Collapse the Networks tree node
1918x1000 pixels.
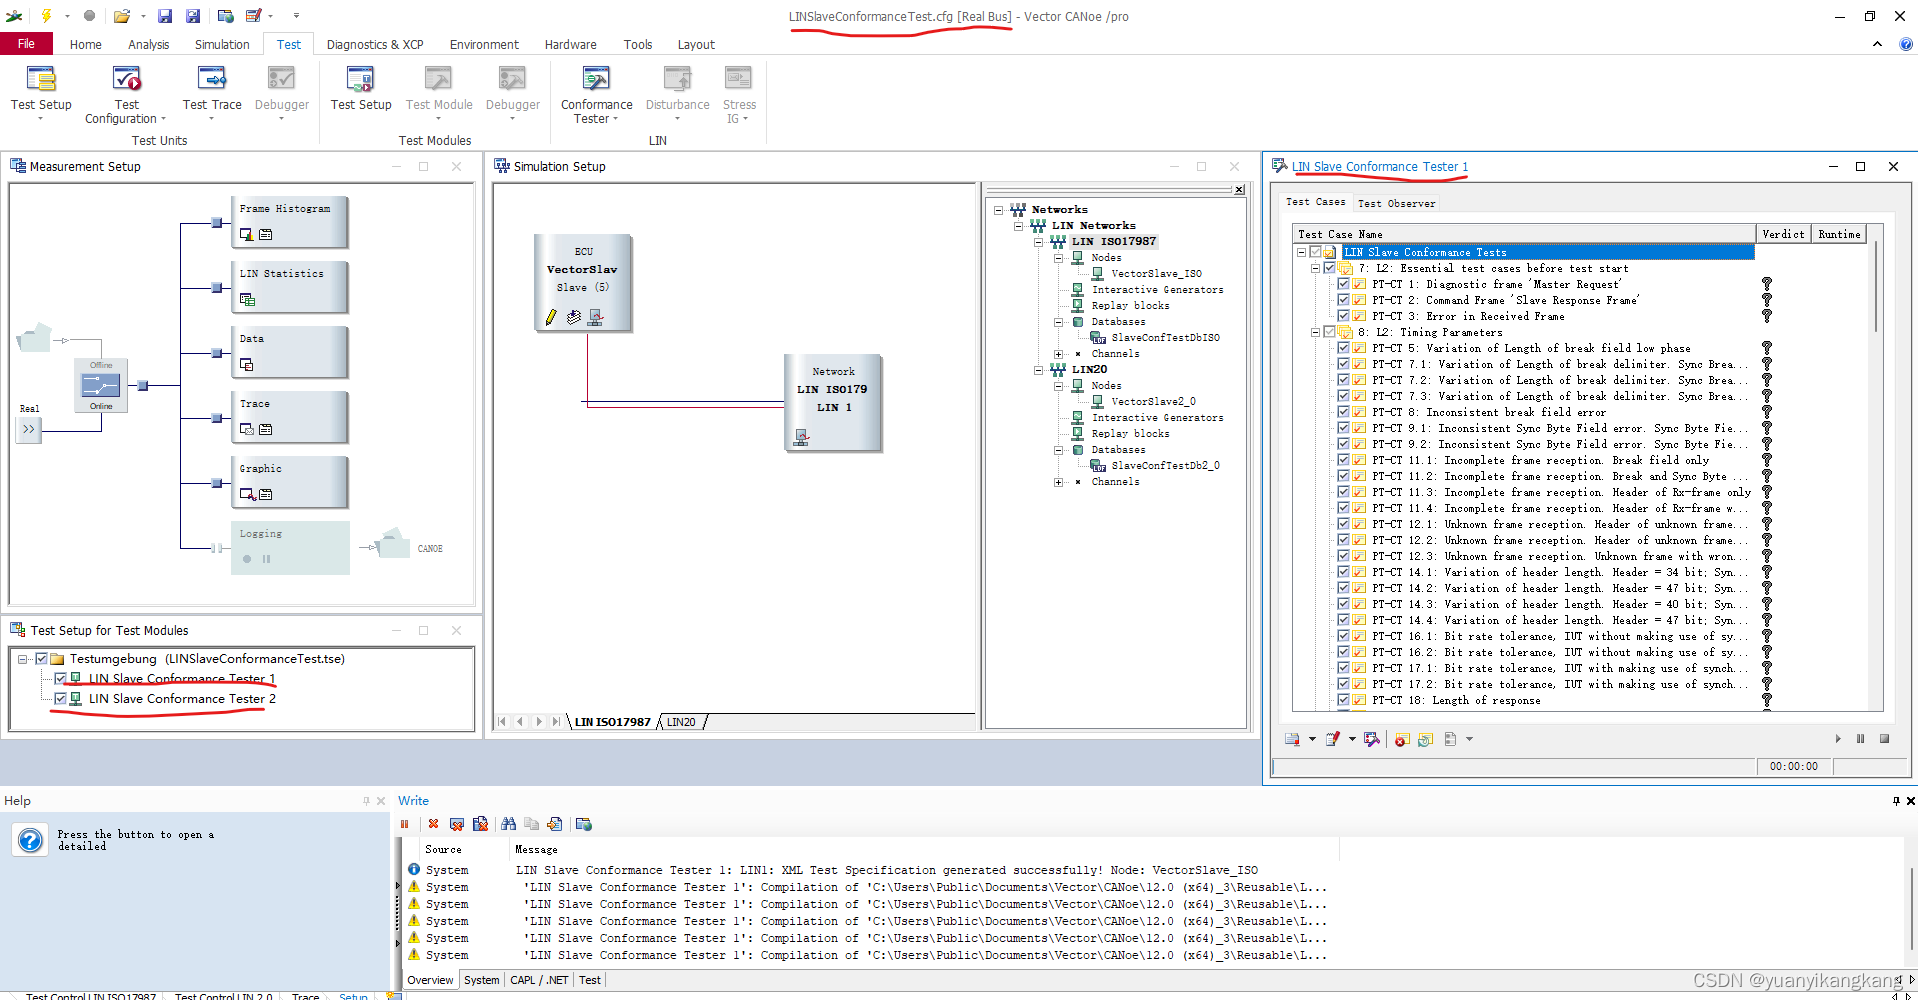[x=998, y=210]
